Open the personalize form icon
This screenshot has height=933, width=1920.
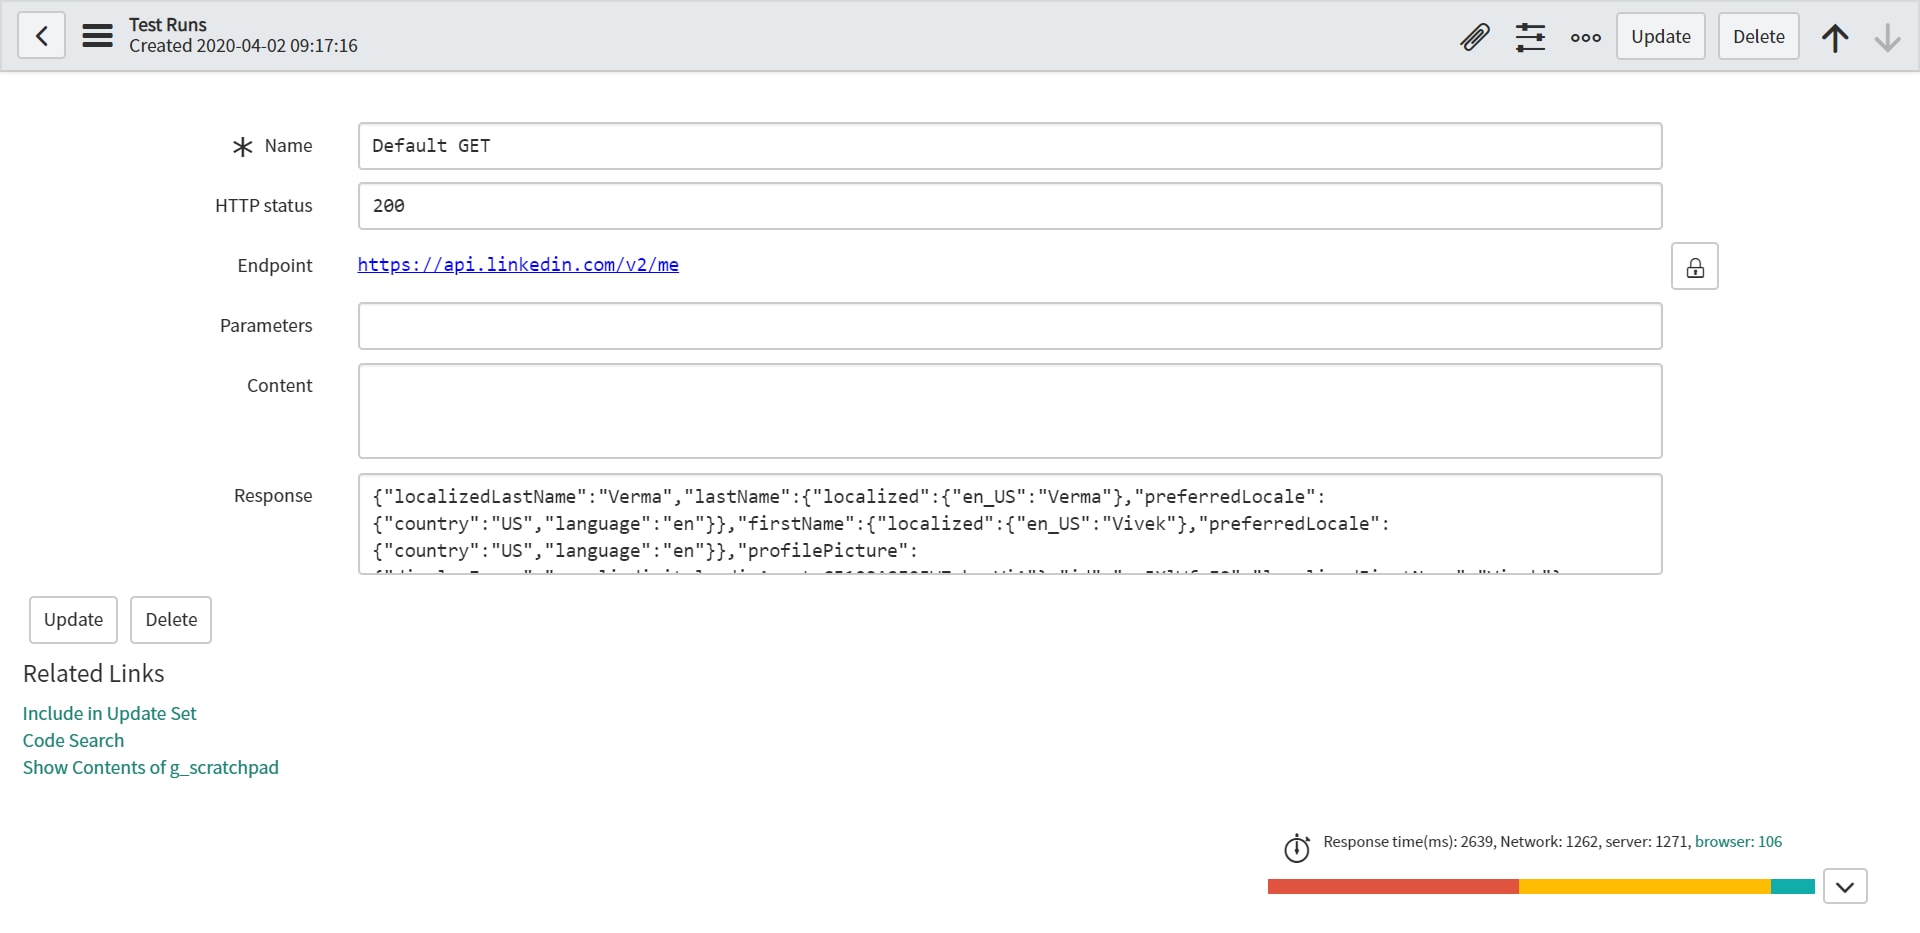1530,36
